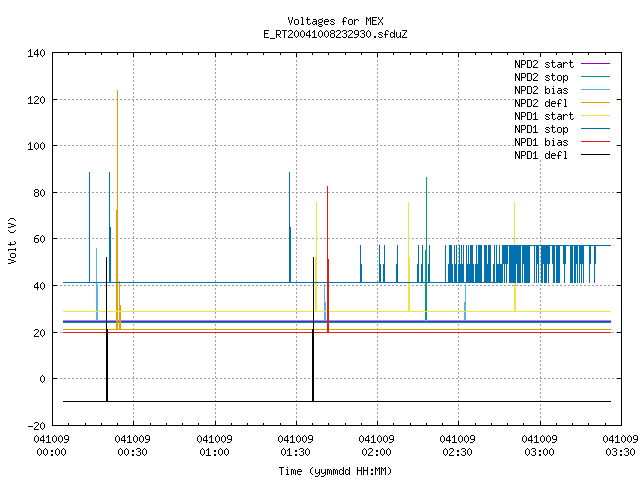The height and width of the screenshot is (480, 640).
Task: Click the 01:30 x-axis tick label
Action: point(296,452)
